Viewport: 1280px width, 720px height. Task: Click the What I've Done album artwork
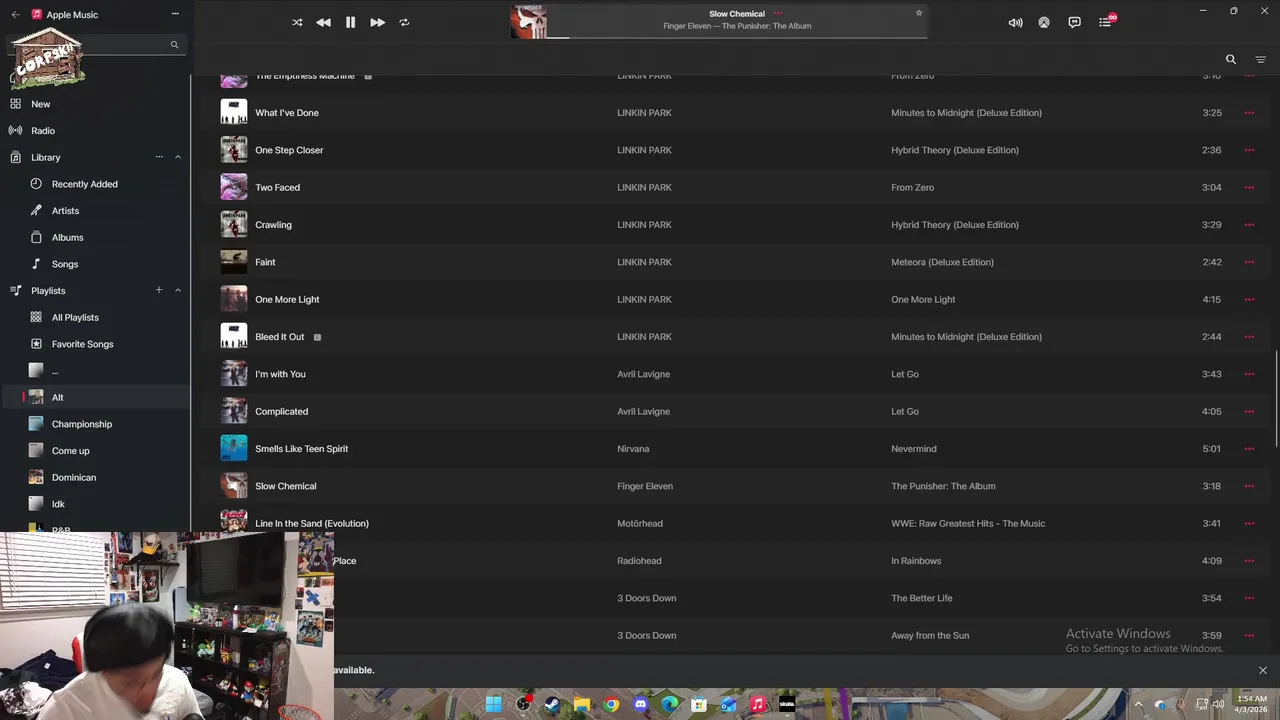click(234, 113)
